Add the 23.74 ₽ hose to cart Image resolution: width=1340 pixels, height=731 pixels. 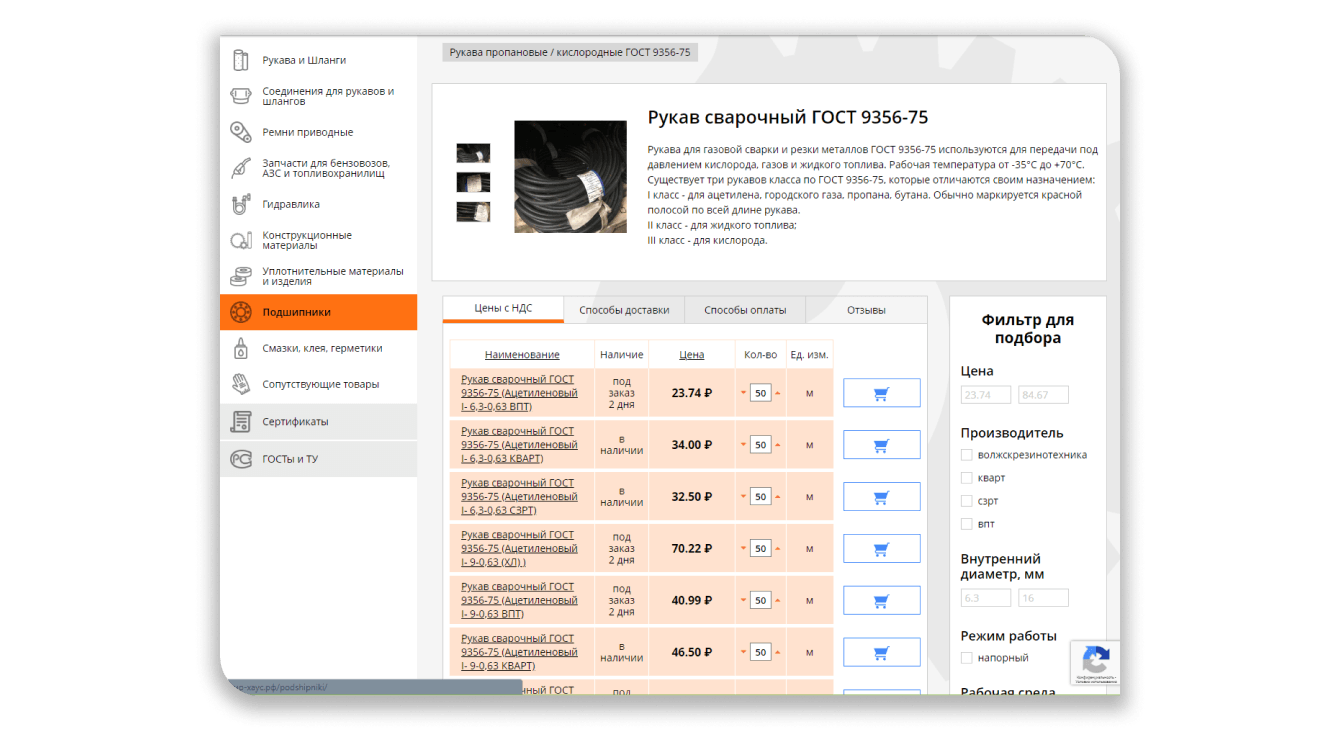881,393
